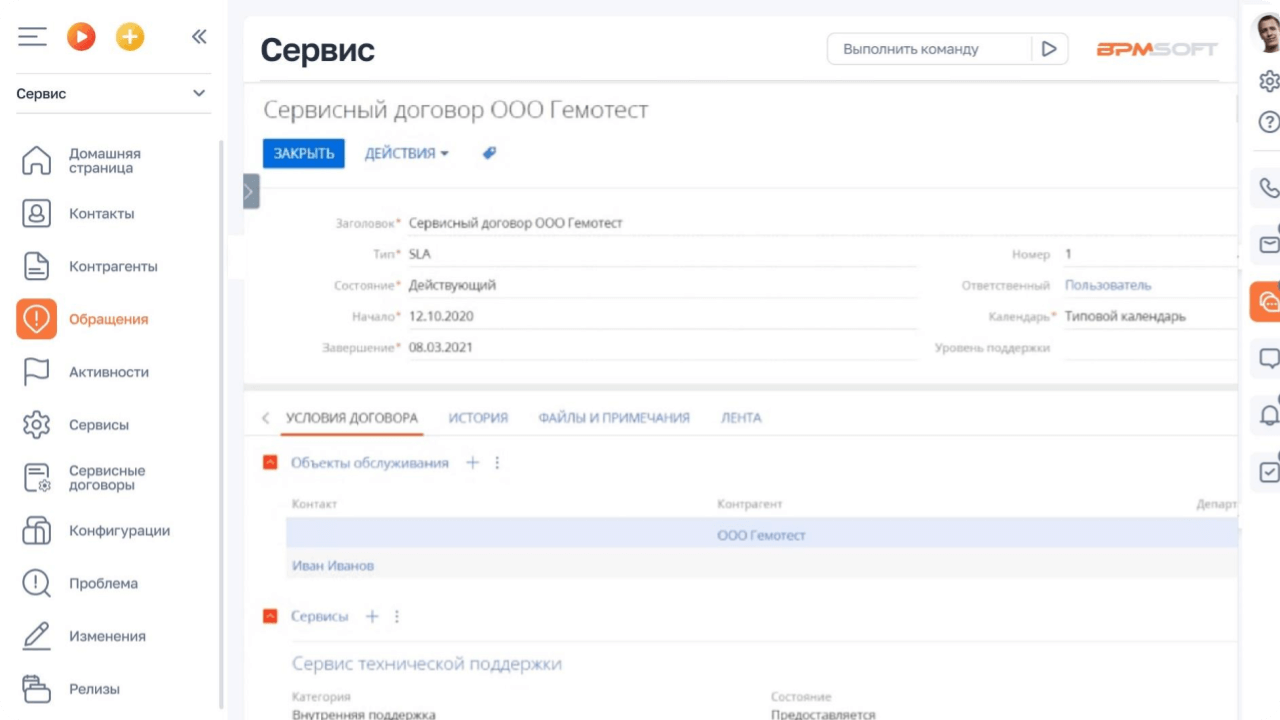Viewport: 1280px width, 720px height.
Task: Open the Изменения section
Action: [x=106, y=636]
